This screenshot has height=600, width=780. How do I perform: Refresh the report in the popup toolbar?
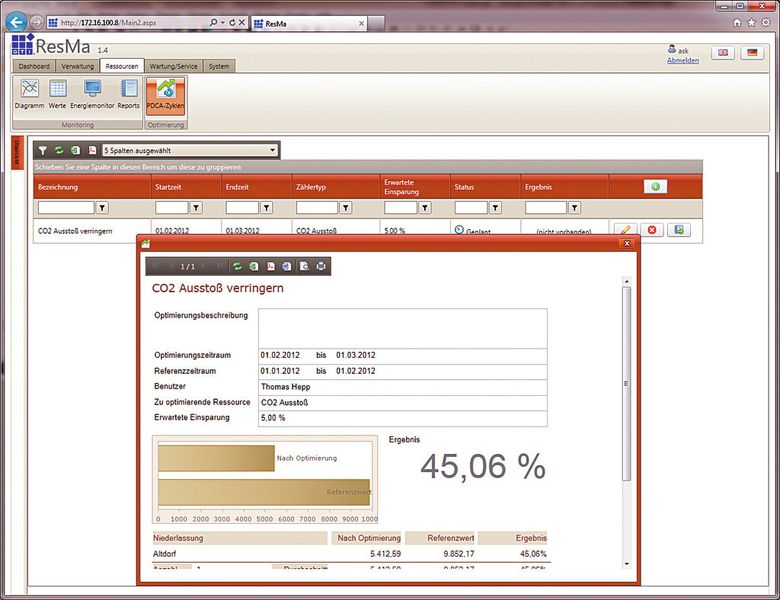point(237,266)
